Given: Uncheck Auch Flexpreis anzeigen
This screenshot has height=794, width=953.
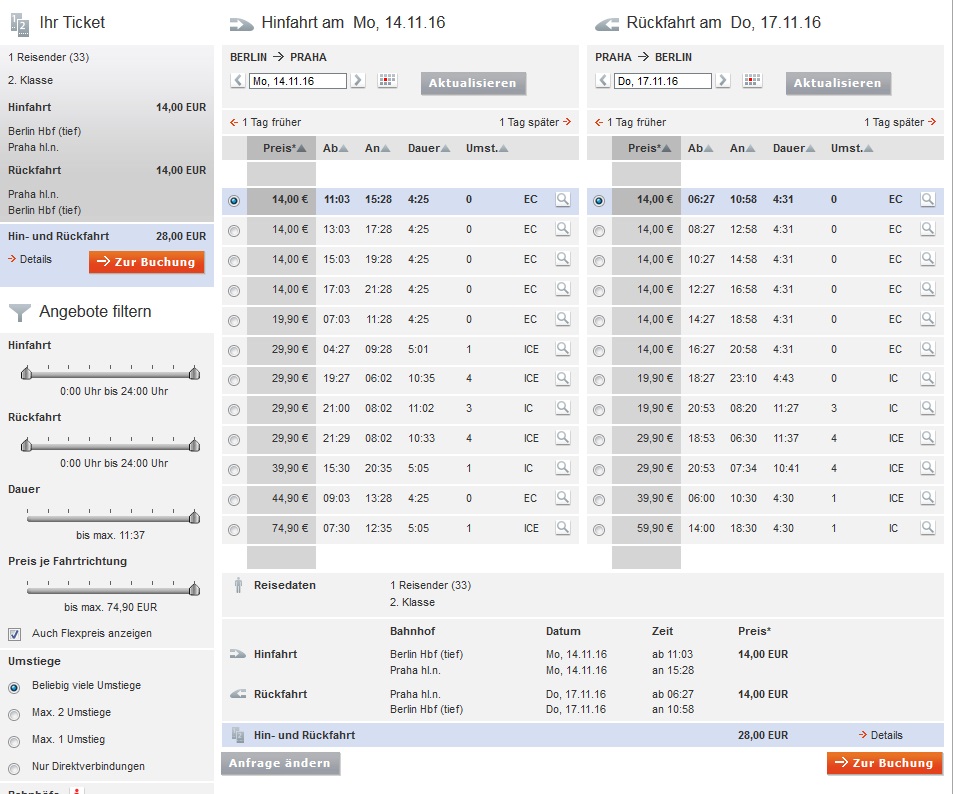Looking at the screenshot, I should click(x=15, y=634).
